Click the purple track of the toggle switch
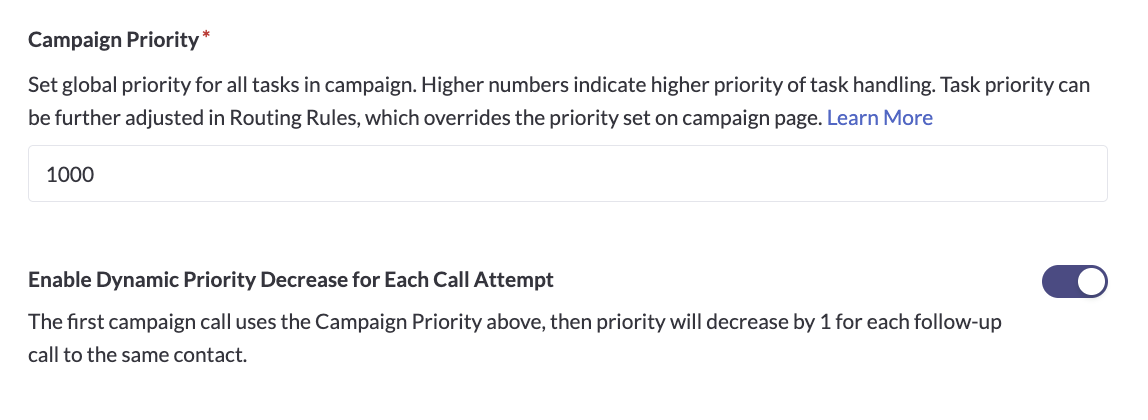This screenshot has width=1148, height=420. (1058, 281)
